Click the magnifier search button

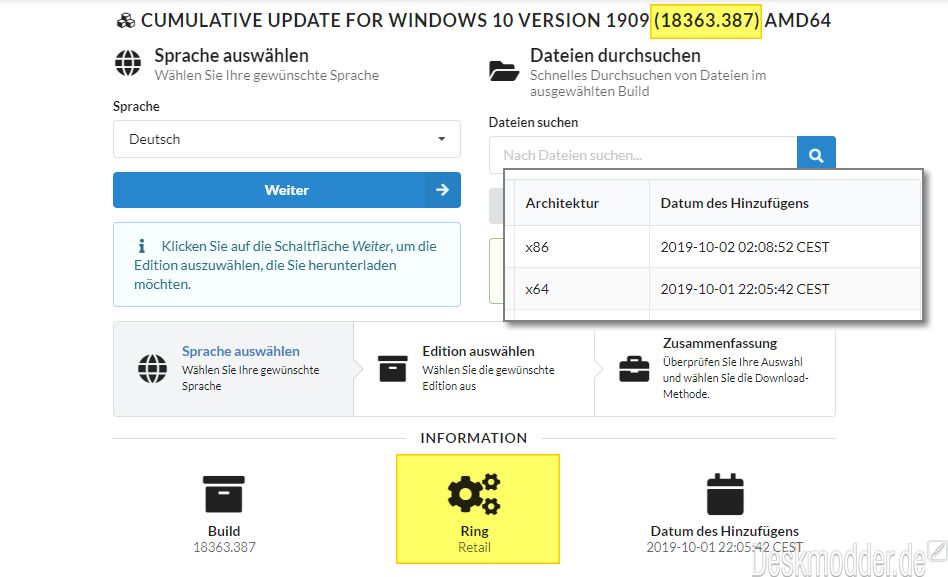click(x=816, y=155)
